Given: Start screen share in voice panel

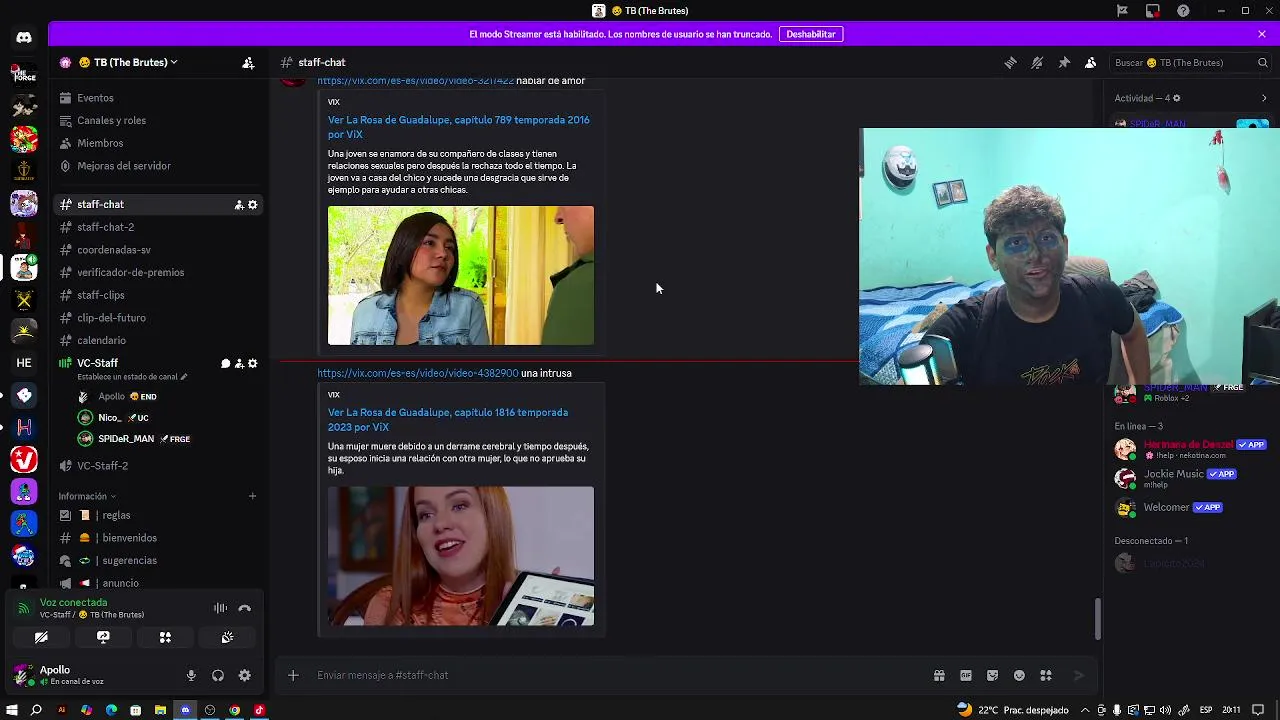Looking at the screenshot, I should click(103, 637).
